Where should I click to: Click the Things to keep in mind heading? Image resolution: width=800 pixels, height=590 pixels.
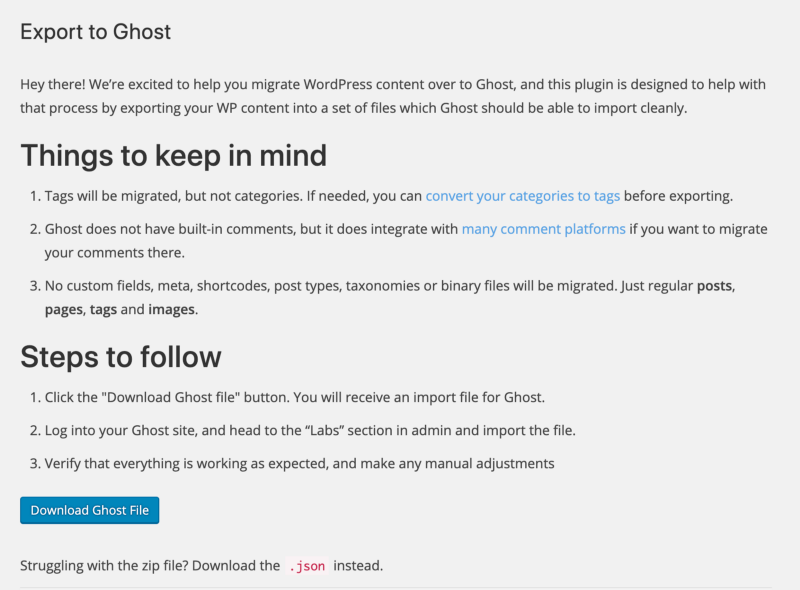pos(173,155)
